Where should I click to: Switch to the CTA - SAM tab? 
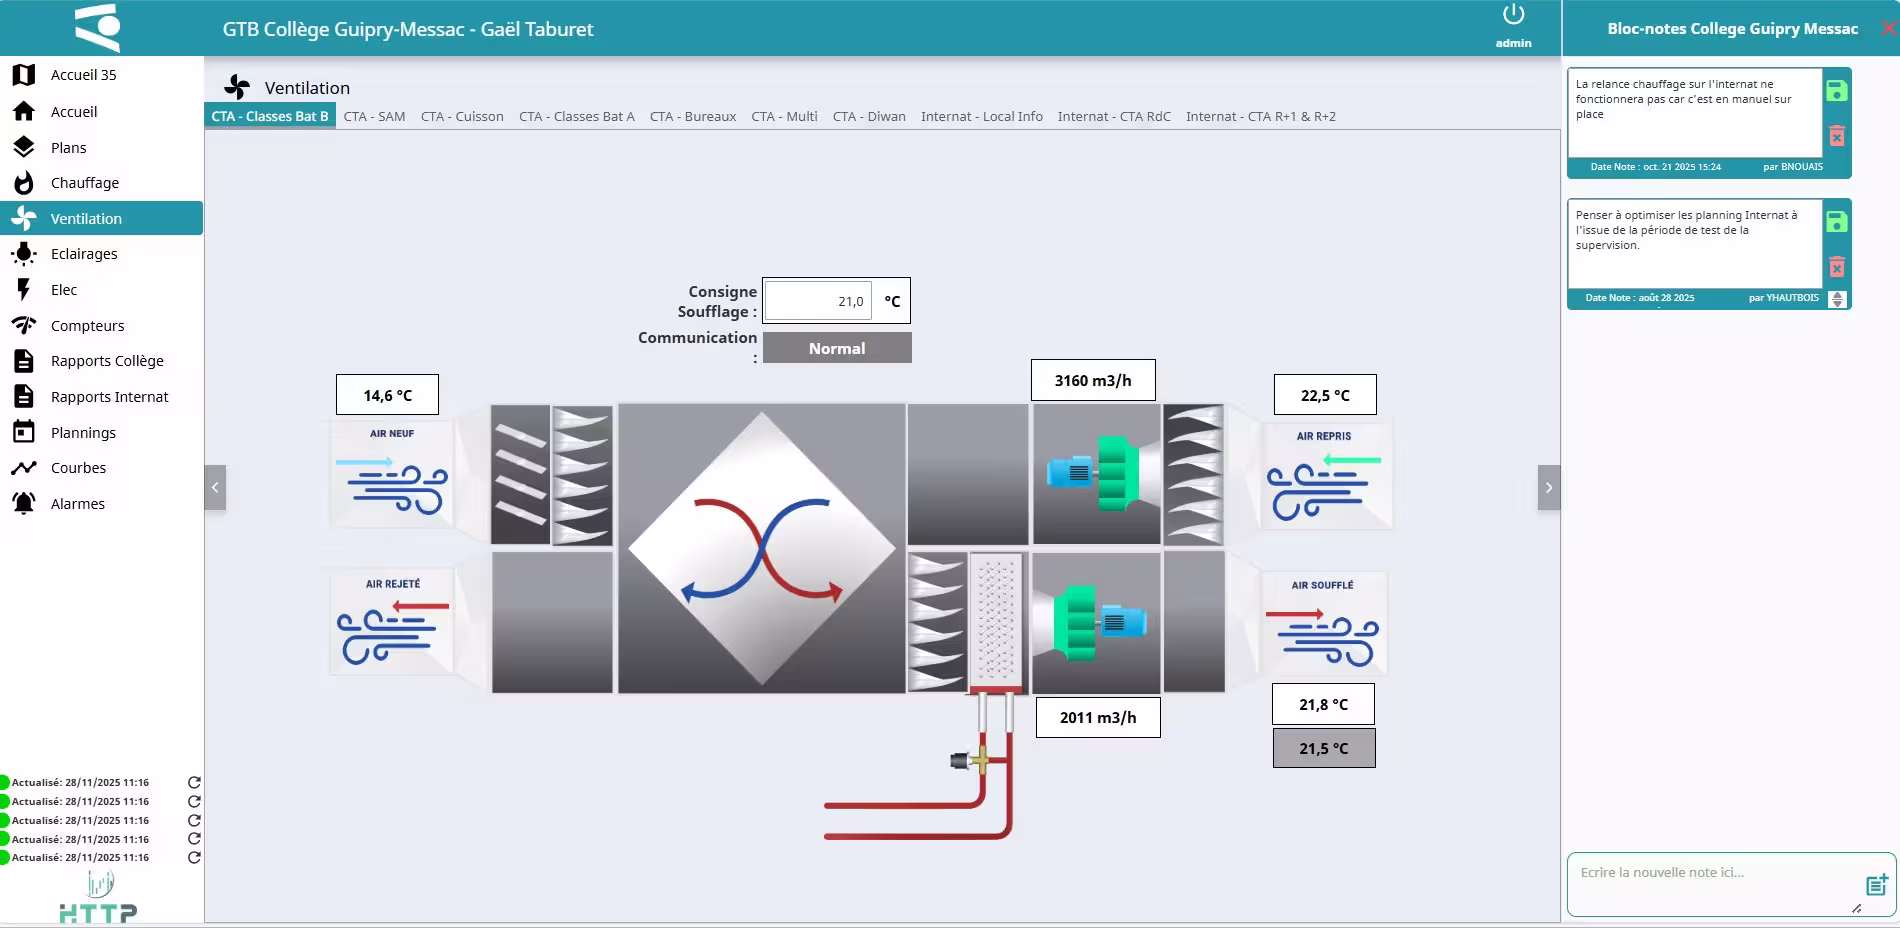(x=374, y=117)
